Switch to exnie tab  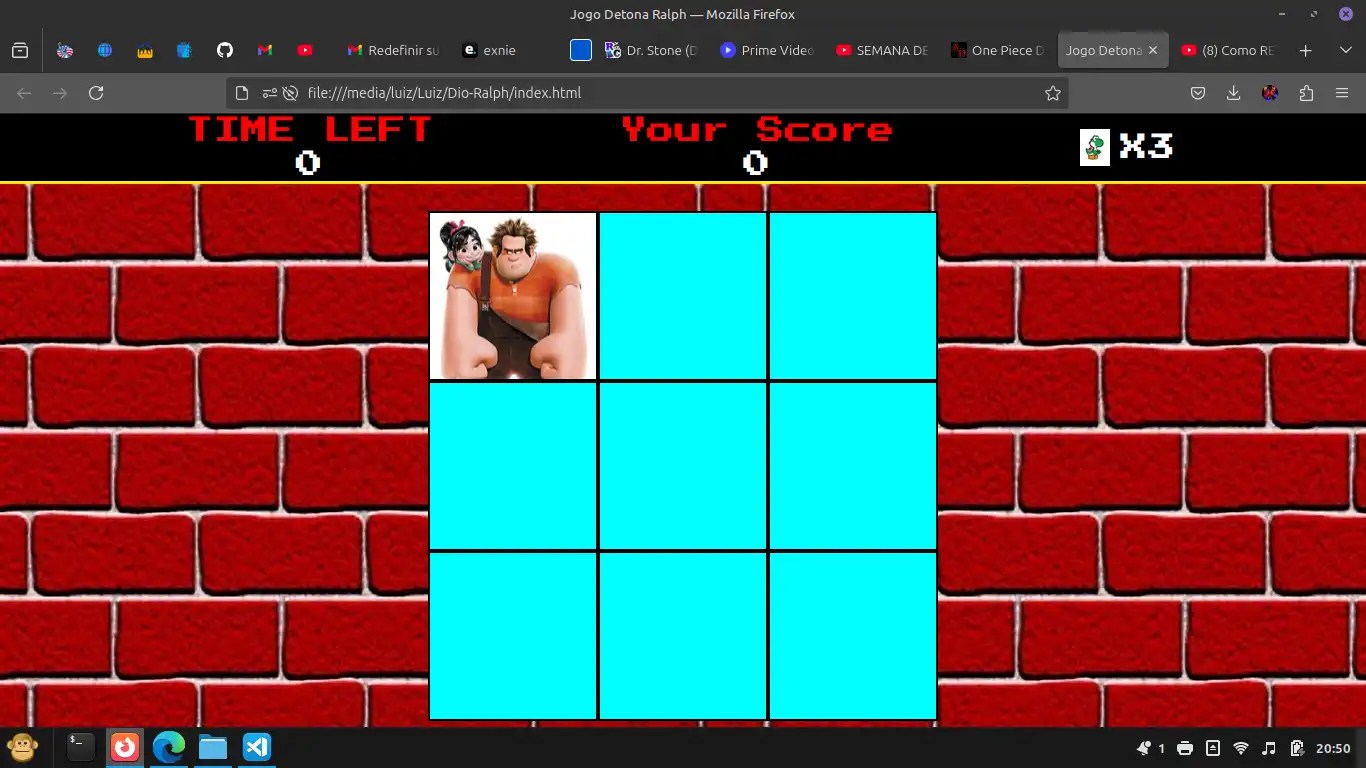click(508, 50)
